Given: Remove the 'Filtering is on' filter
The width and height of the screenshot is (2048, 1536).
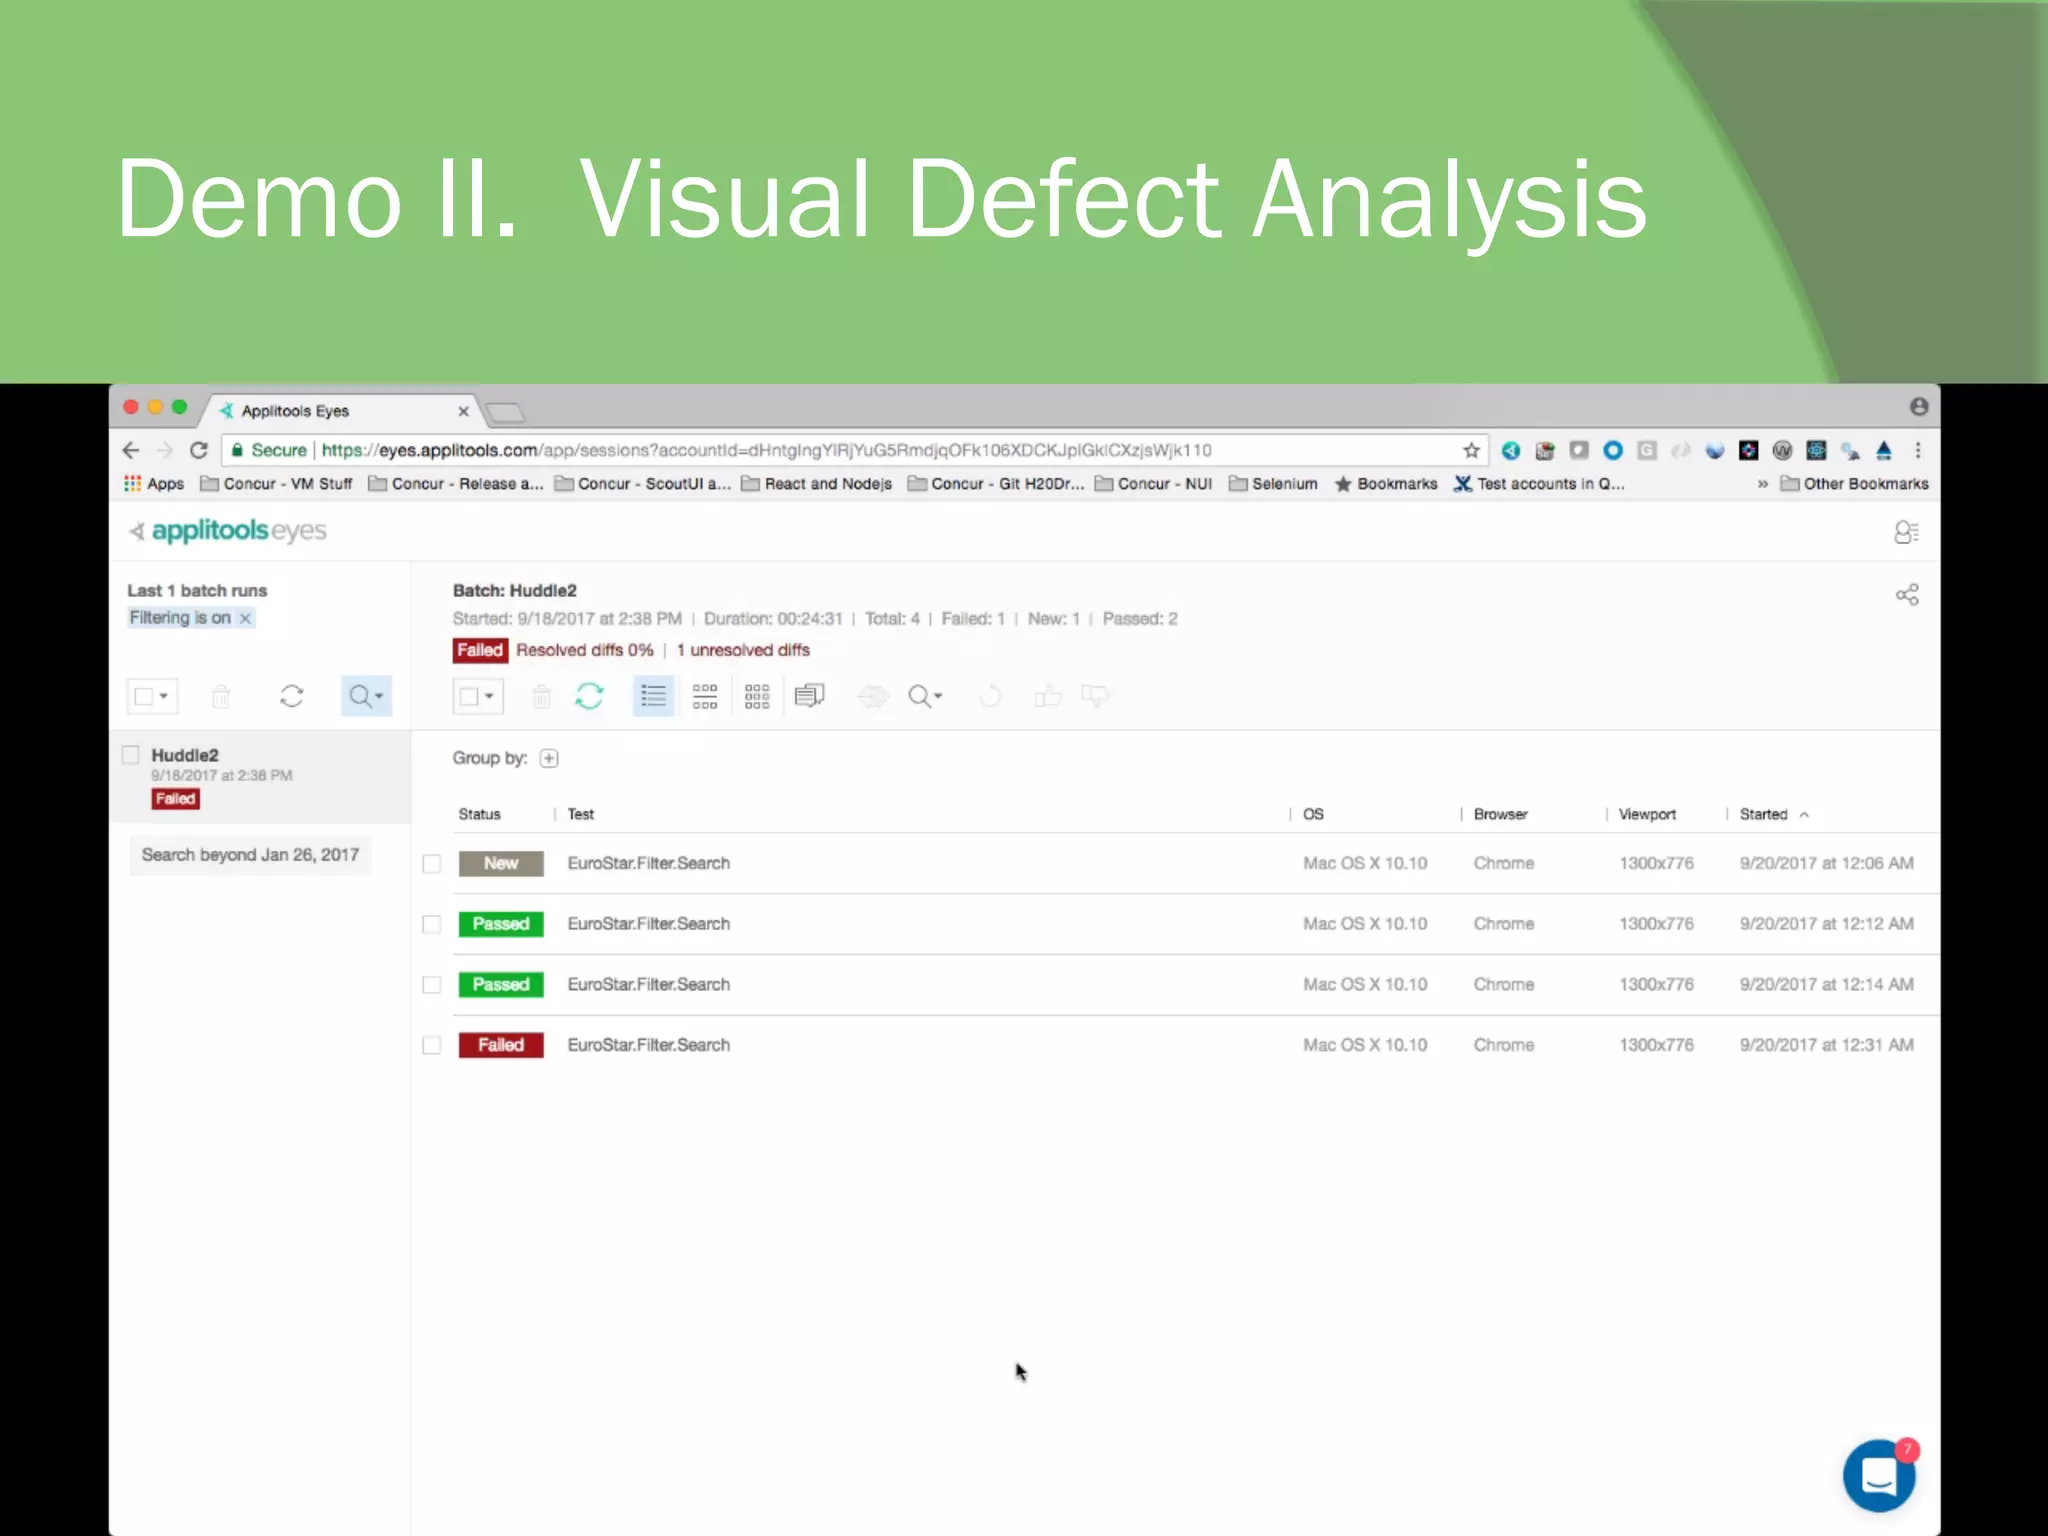Looking at the screenshot, I should click(x=245, y=618).
